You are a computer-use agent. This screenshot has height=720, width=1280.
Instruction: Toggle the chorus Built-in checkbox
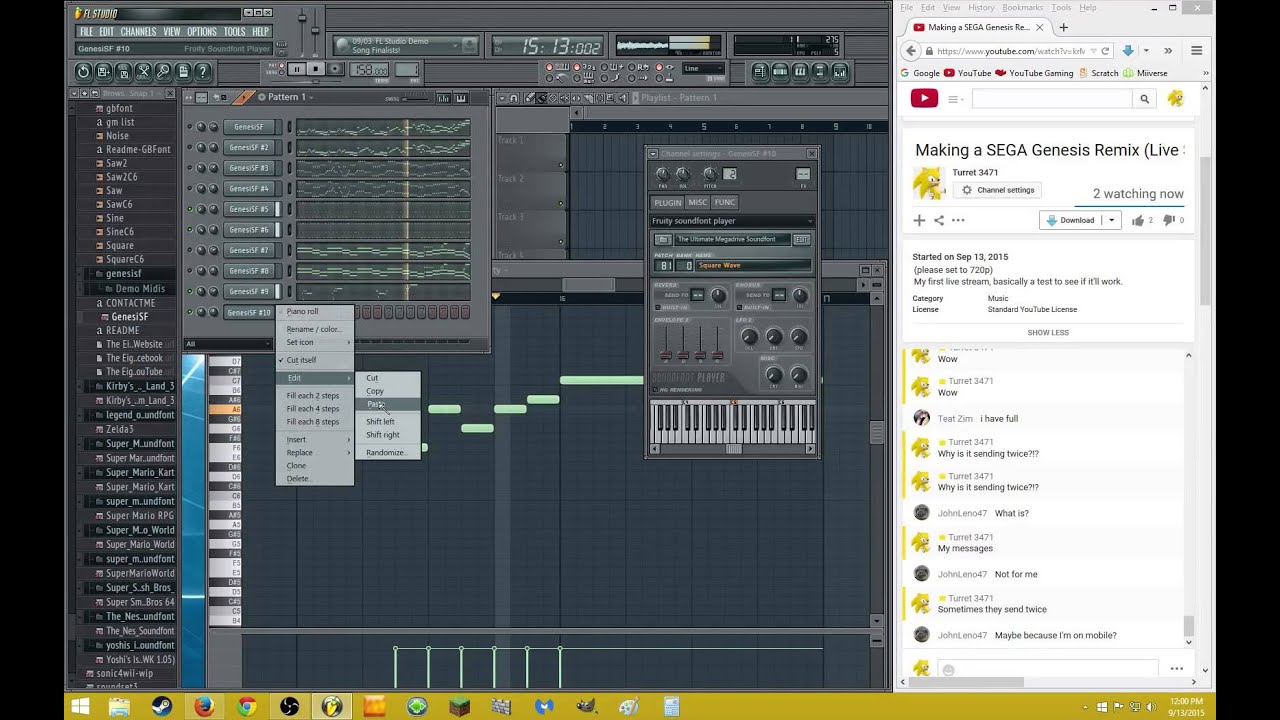click(x=739, y=307)
